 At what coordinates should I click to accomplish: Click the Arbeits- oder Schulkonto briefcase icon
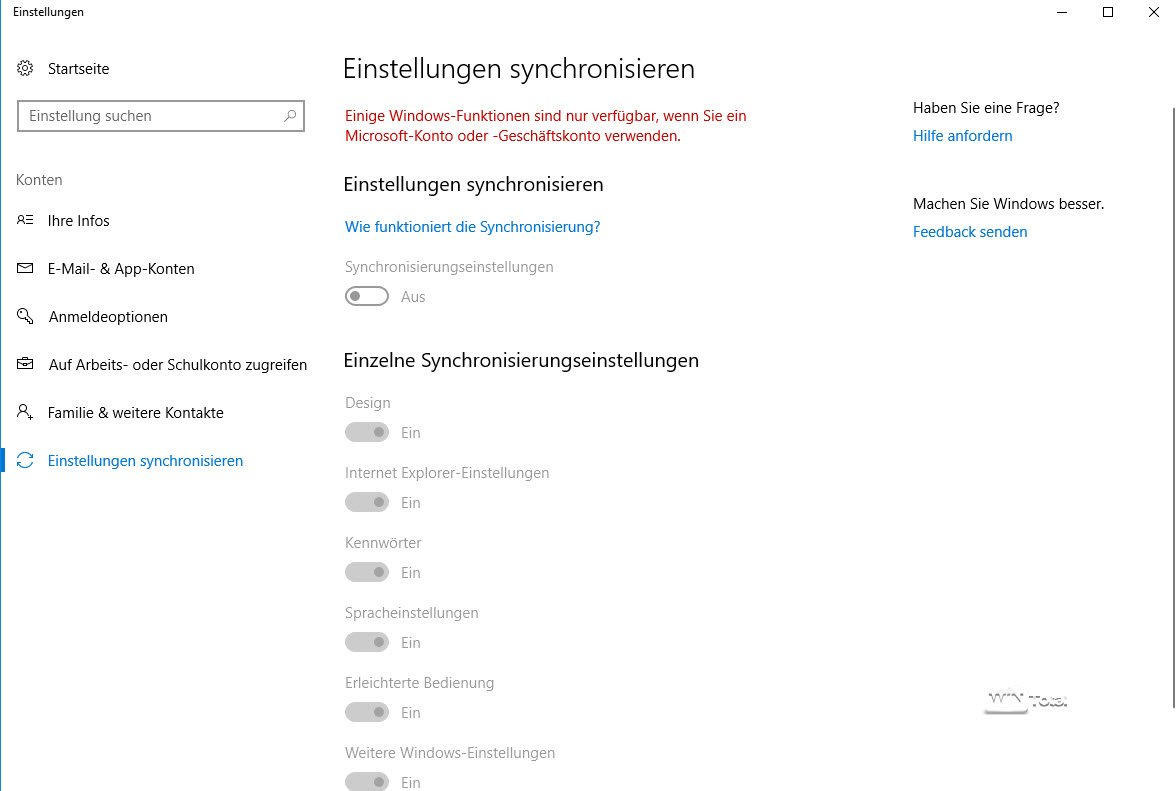point(26,364)
